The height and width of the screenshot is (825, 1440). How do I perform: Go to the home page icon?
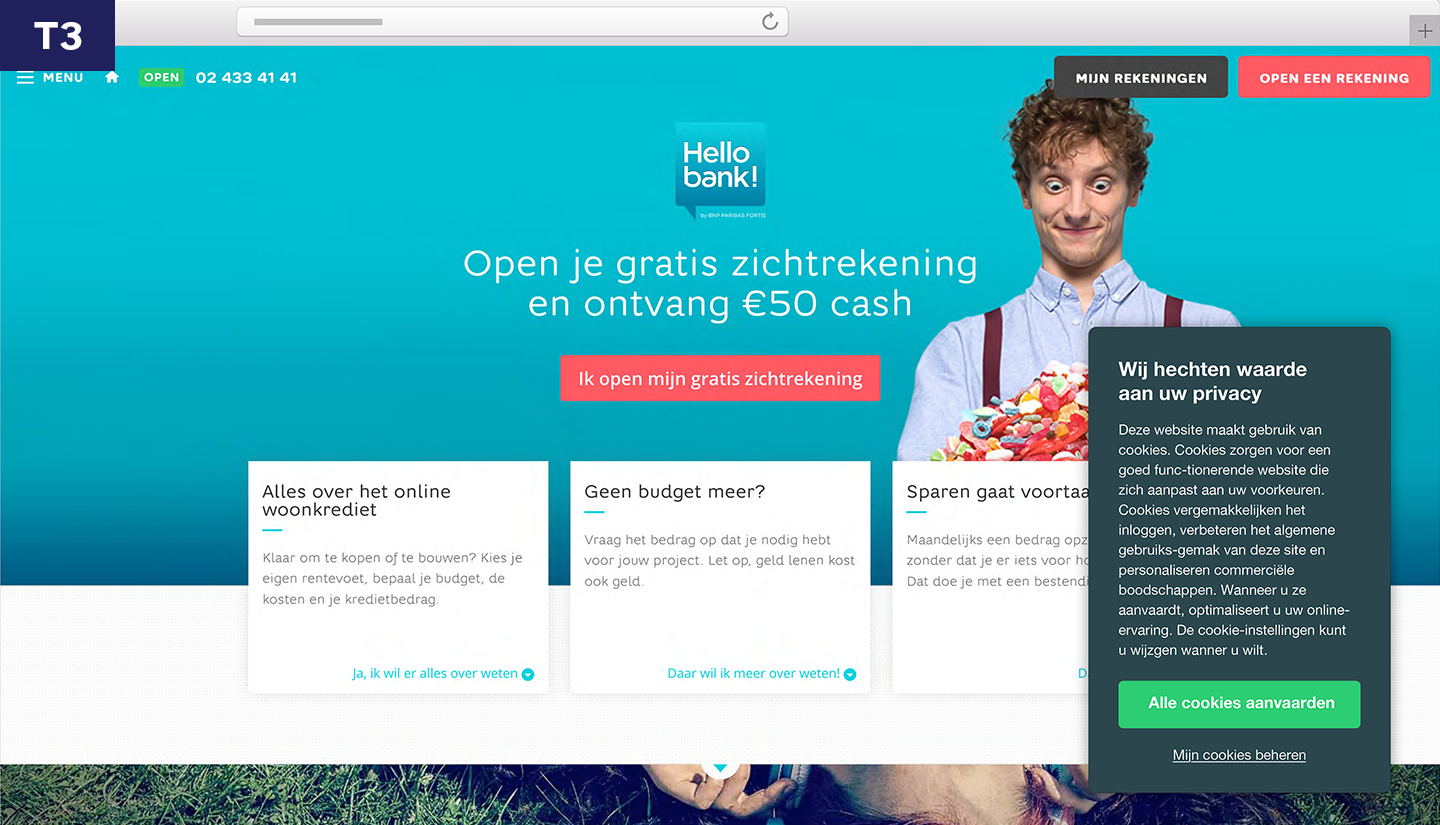pyautogui.click(x=112, y=77)
